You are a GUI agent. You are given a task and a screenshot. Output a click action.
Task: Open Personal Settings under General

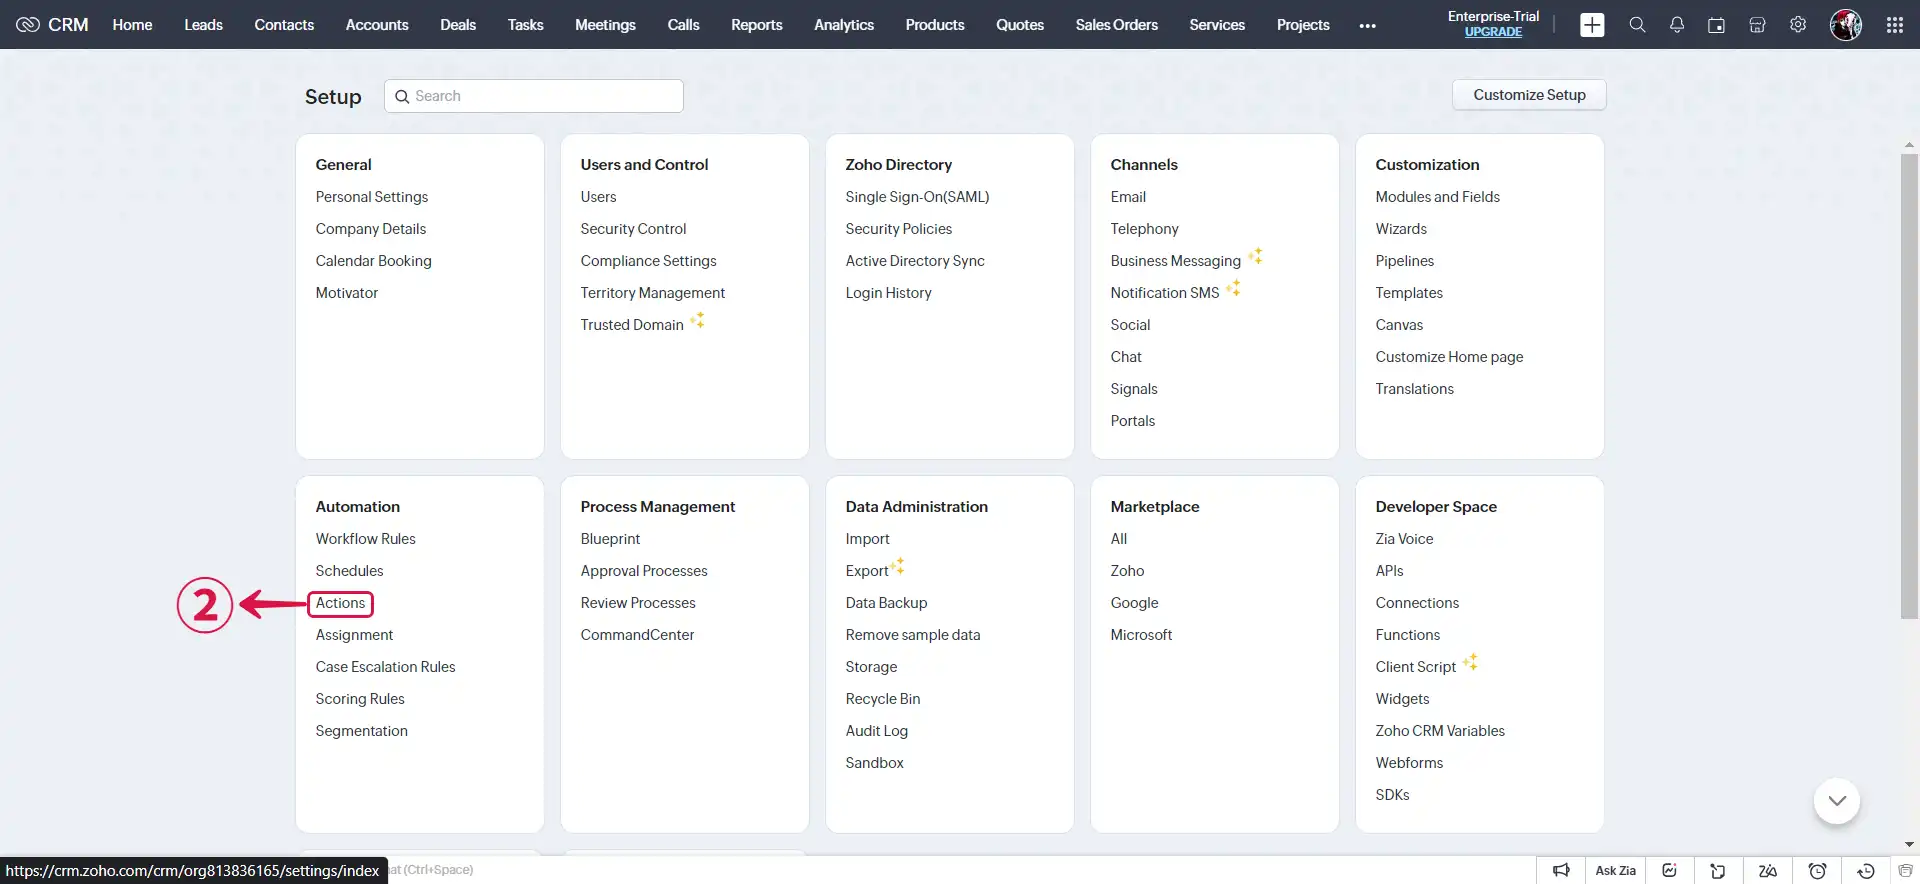coord(371,197)
